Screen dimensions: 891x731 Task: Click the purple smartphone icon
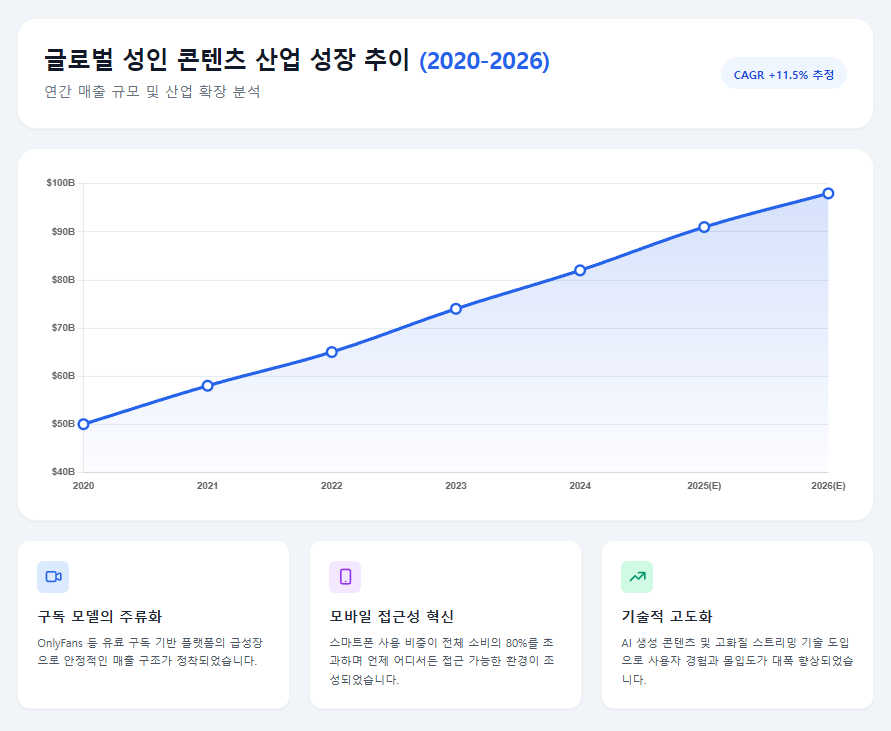click(345, 577)
